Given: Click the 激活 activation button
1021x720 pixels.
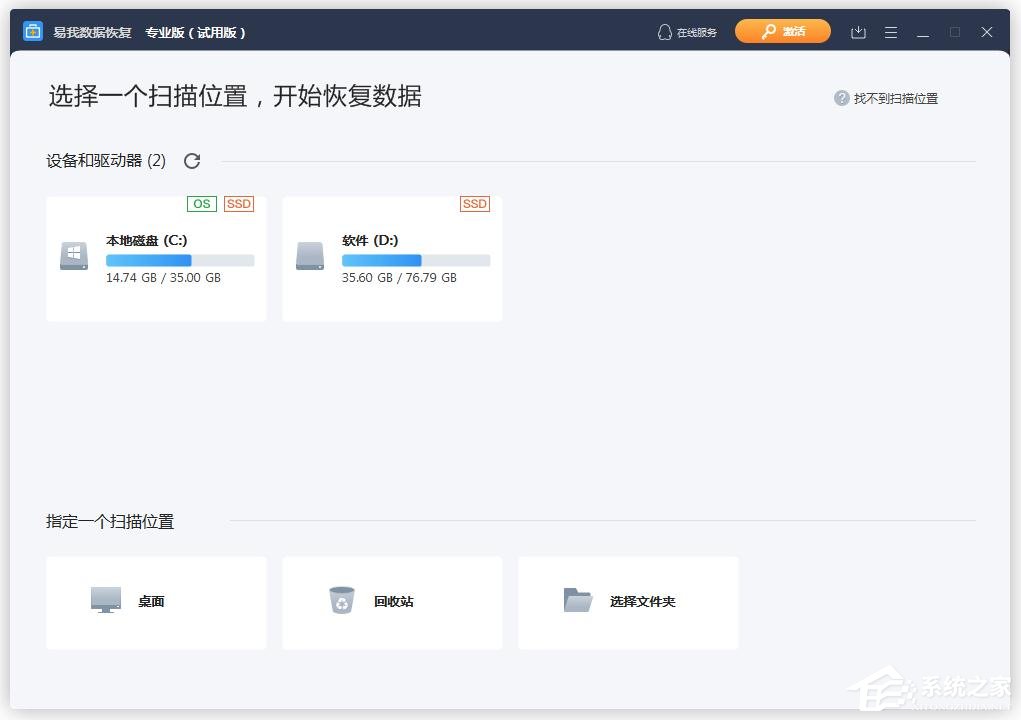Looking at the screenshot, I should (x=783, y=31).
